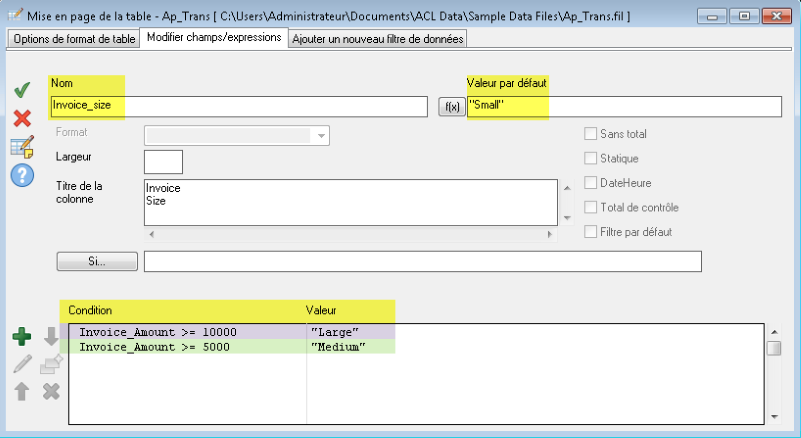Click the delete condition X icon
This screenshot has height=438, width=801.
[51, 391]
